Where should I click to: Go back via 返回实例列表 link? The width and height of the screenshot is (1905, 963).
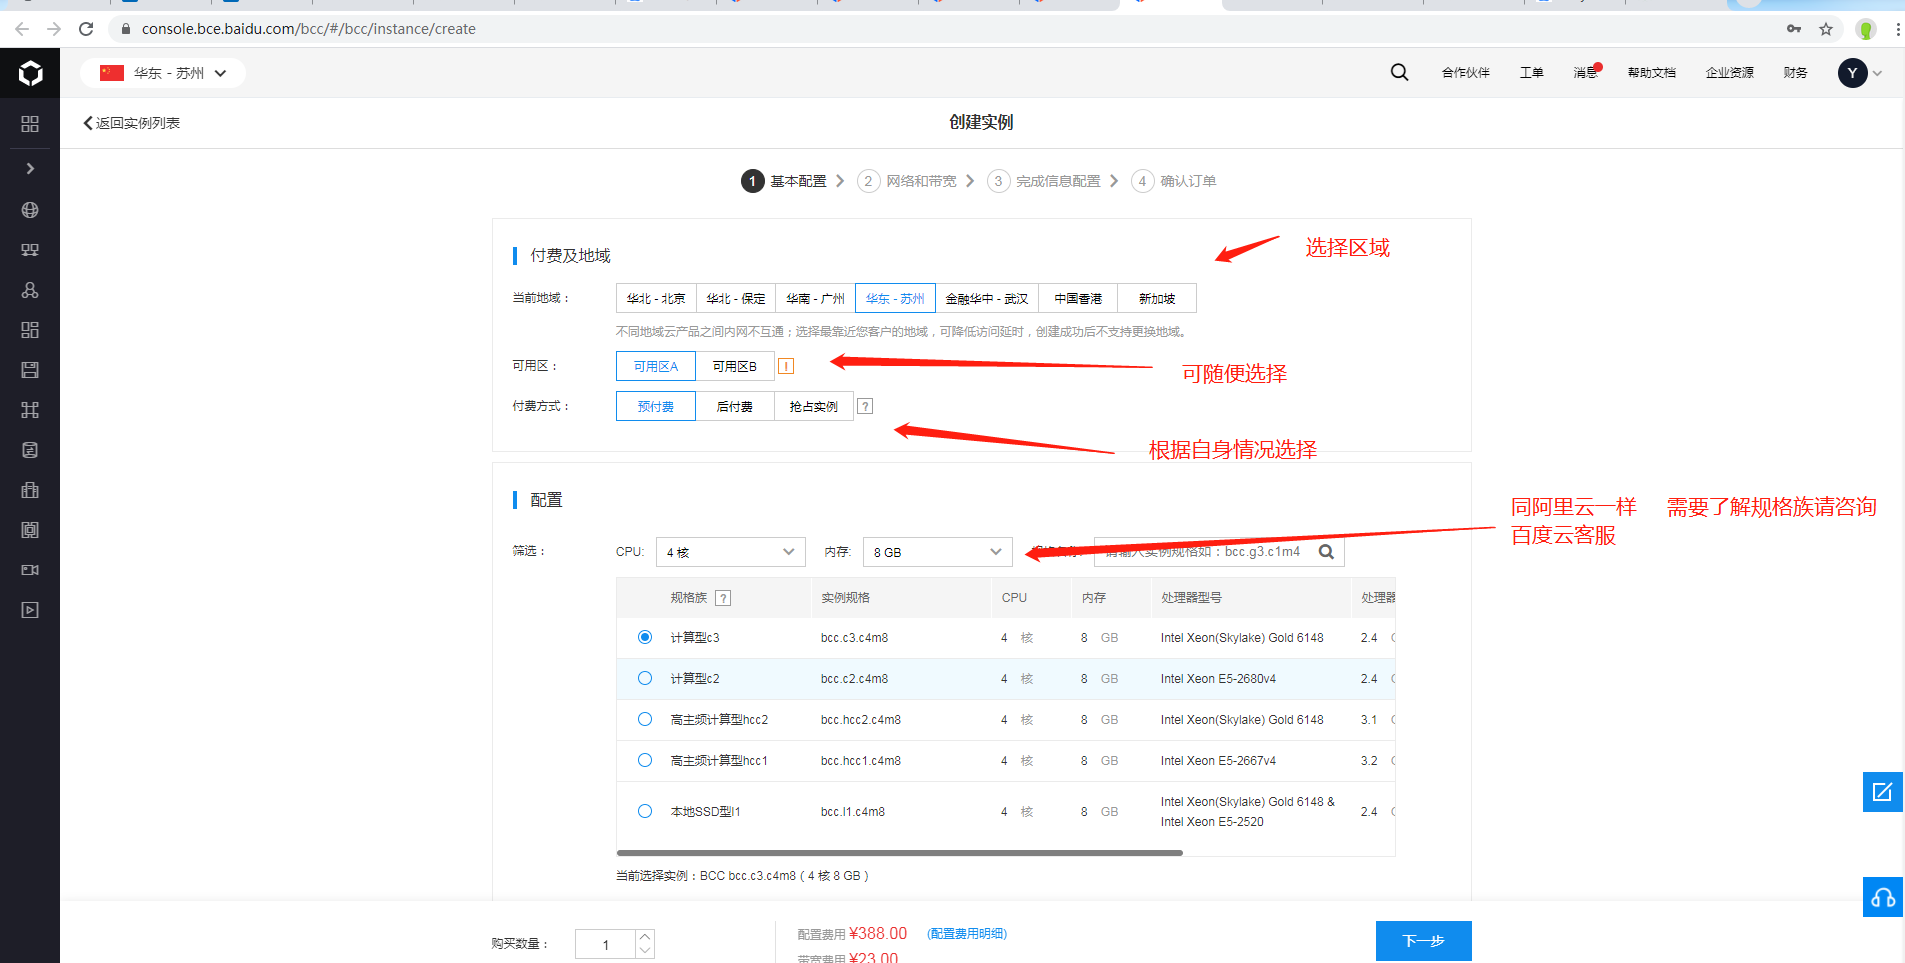coord(131,123)
